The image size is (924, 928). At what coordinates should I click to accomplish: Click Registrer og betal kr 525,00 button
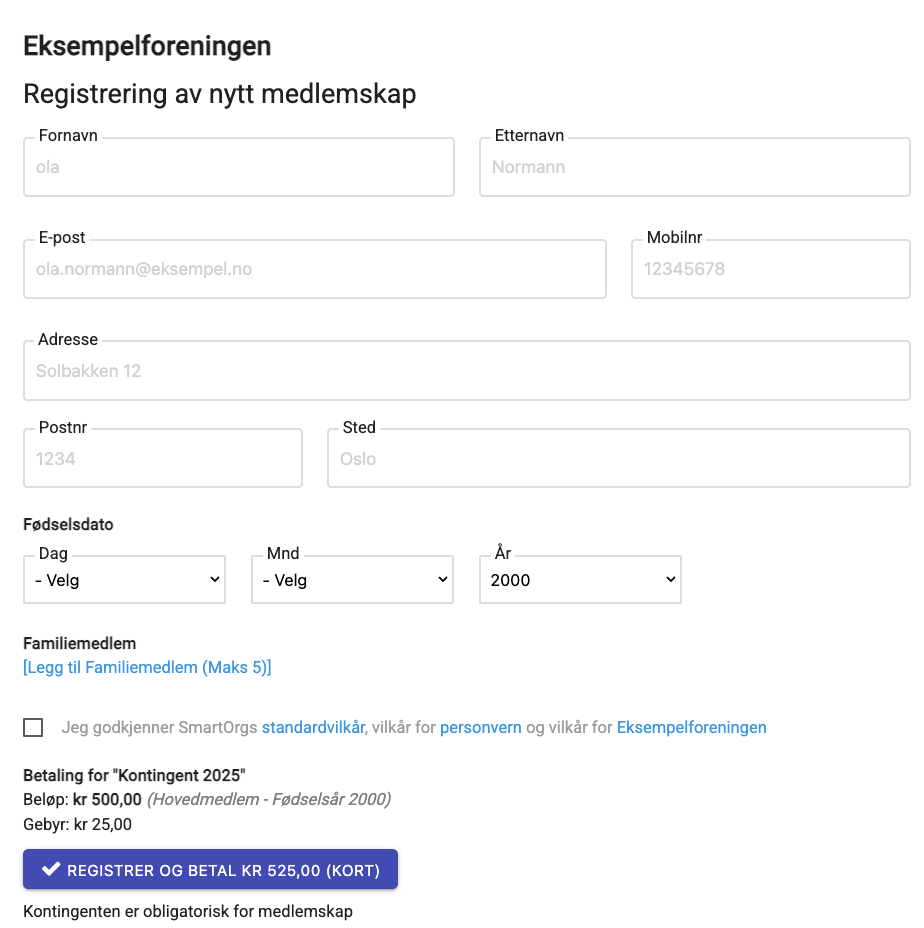point(210,869)
